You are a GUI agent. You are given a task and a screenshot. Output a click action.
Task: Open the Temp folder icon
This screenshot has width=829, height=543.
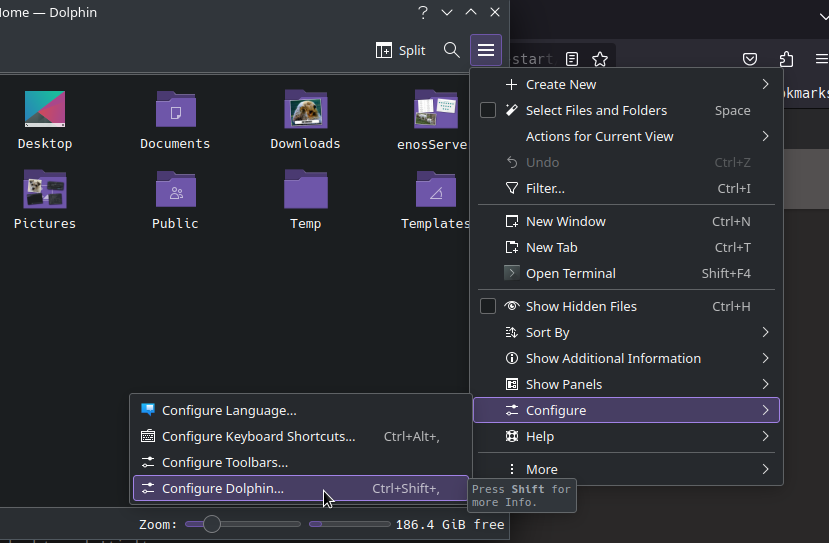[306, 189]
